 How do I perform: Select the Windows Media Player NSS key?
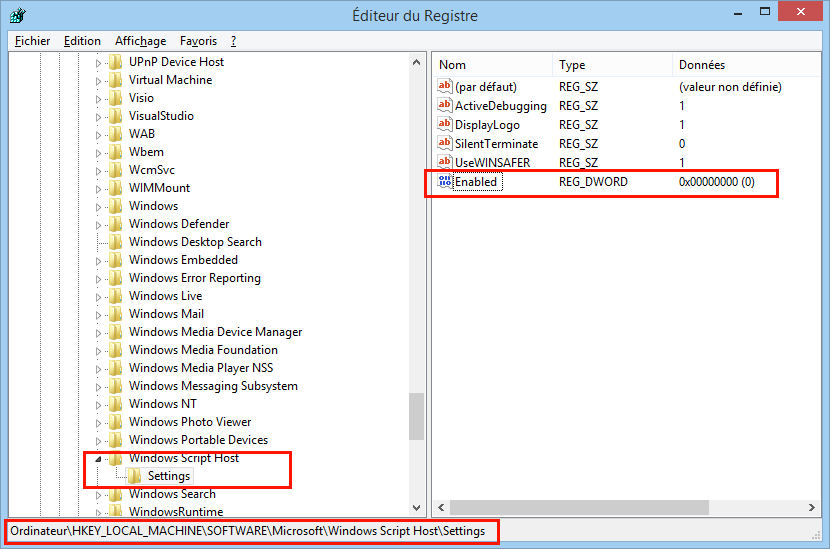[x=201, y=368]
